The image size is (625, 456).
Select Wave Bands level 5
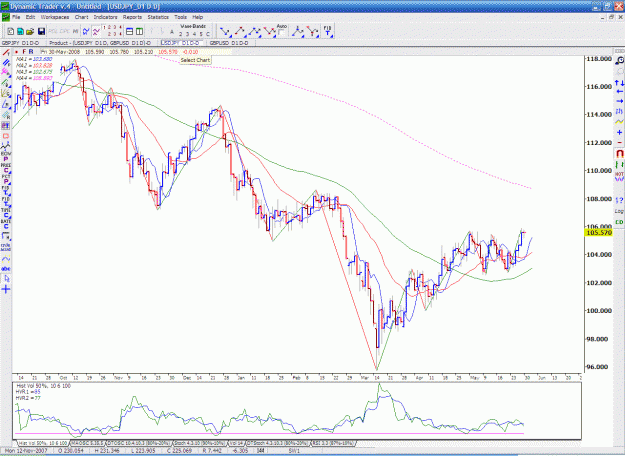[201, 34]
